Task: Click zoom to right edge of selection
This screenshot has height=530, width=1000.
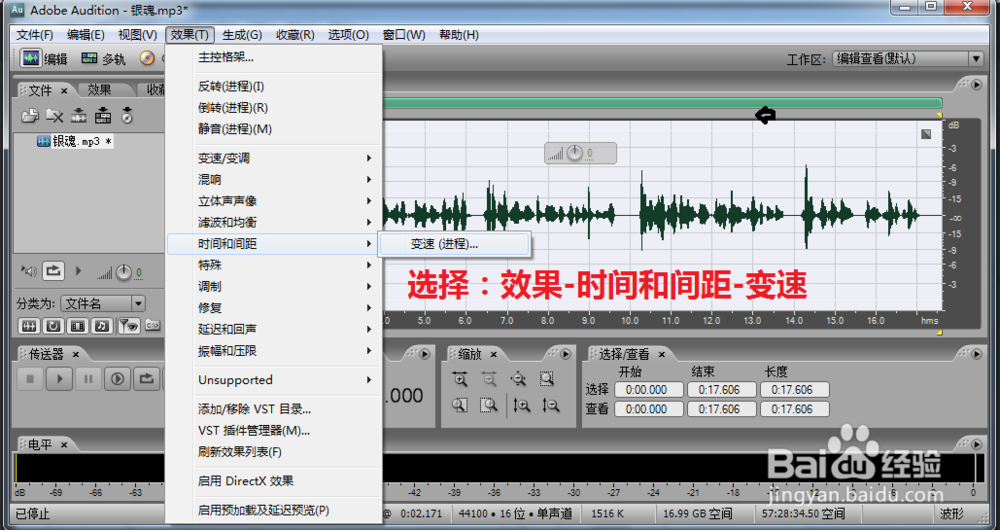Action: click(x=489, y=405)
